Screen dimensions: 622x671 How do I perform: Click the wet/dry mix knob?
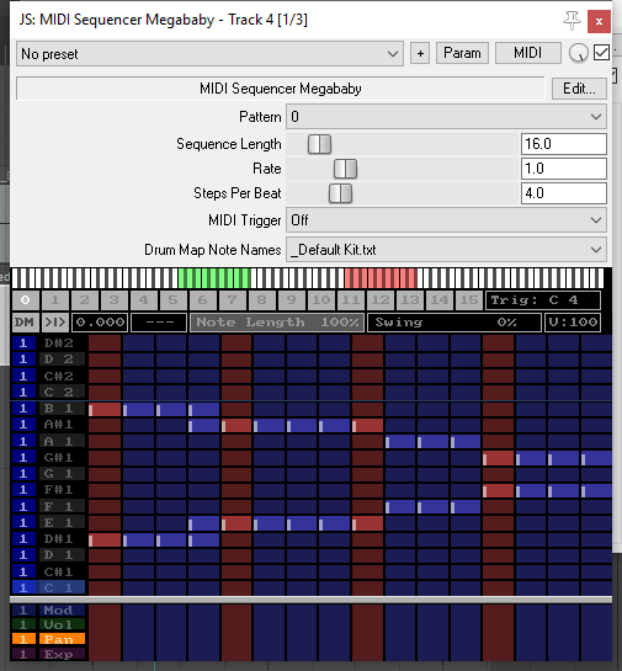point(578,53)
